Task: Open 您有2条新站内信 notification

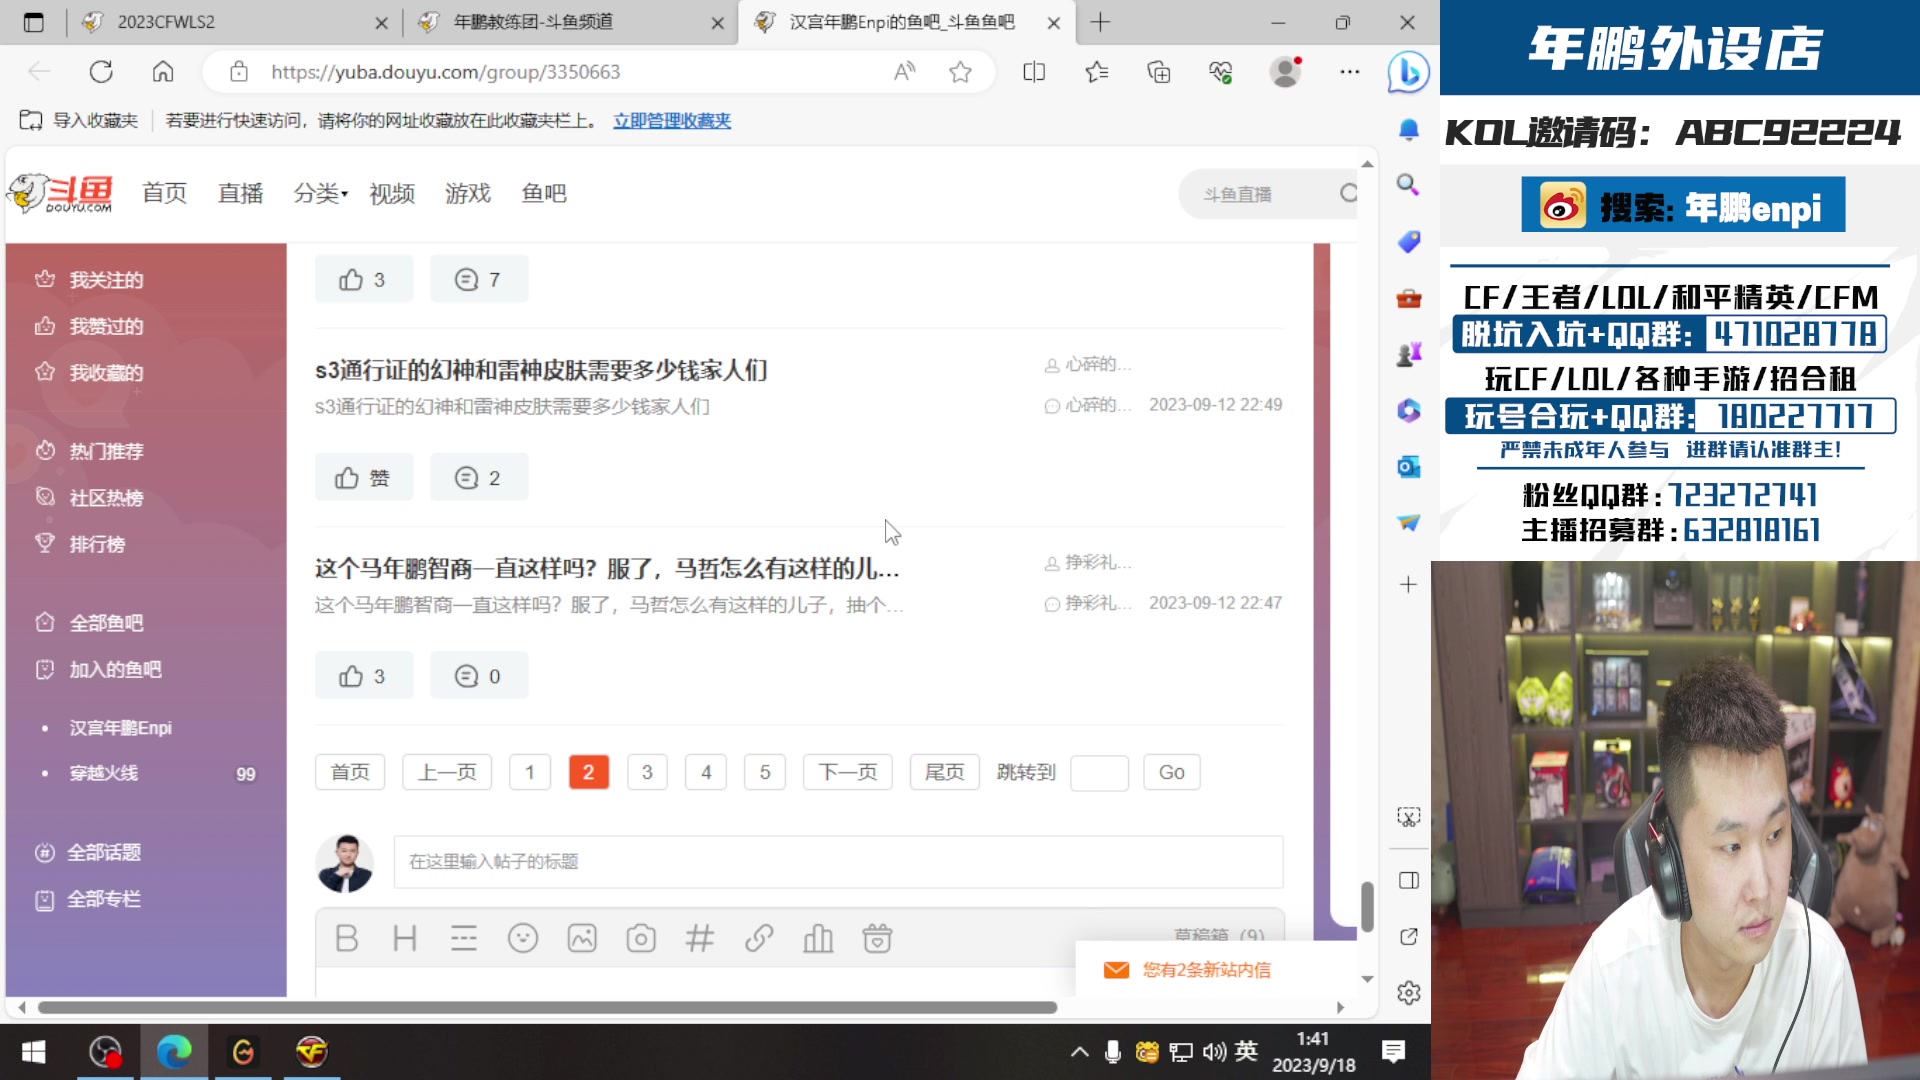Action: [x=1206, y=970]
